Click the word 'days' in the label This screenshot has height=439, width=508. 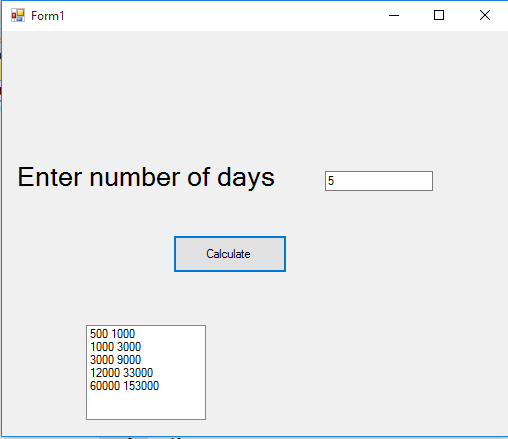click(246, 178)
